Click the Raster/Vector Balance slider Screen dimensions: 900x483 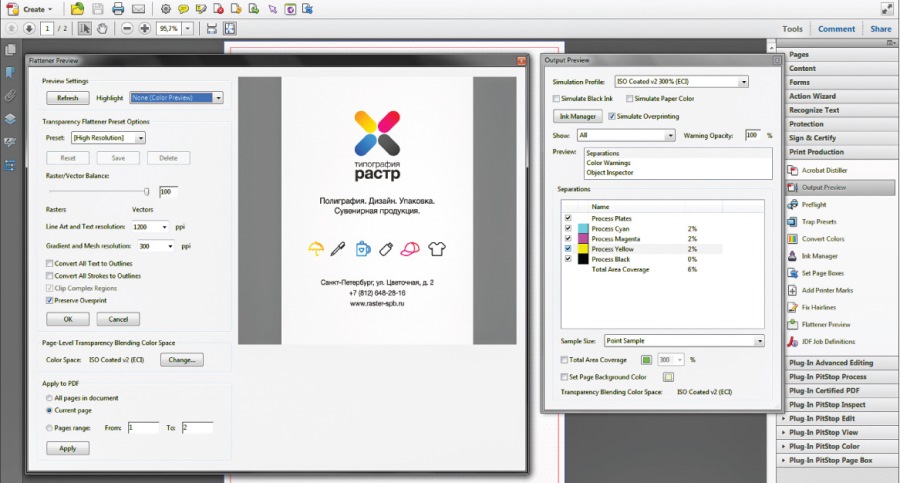[147, 191]
